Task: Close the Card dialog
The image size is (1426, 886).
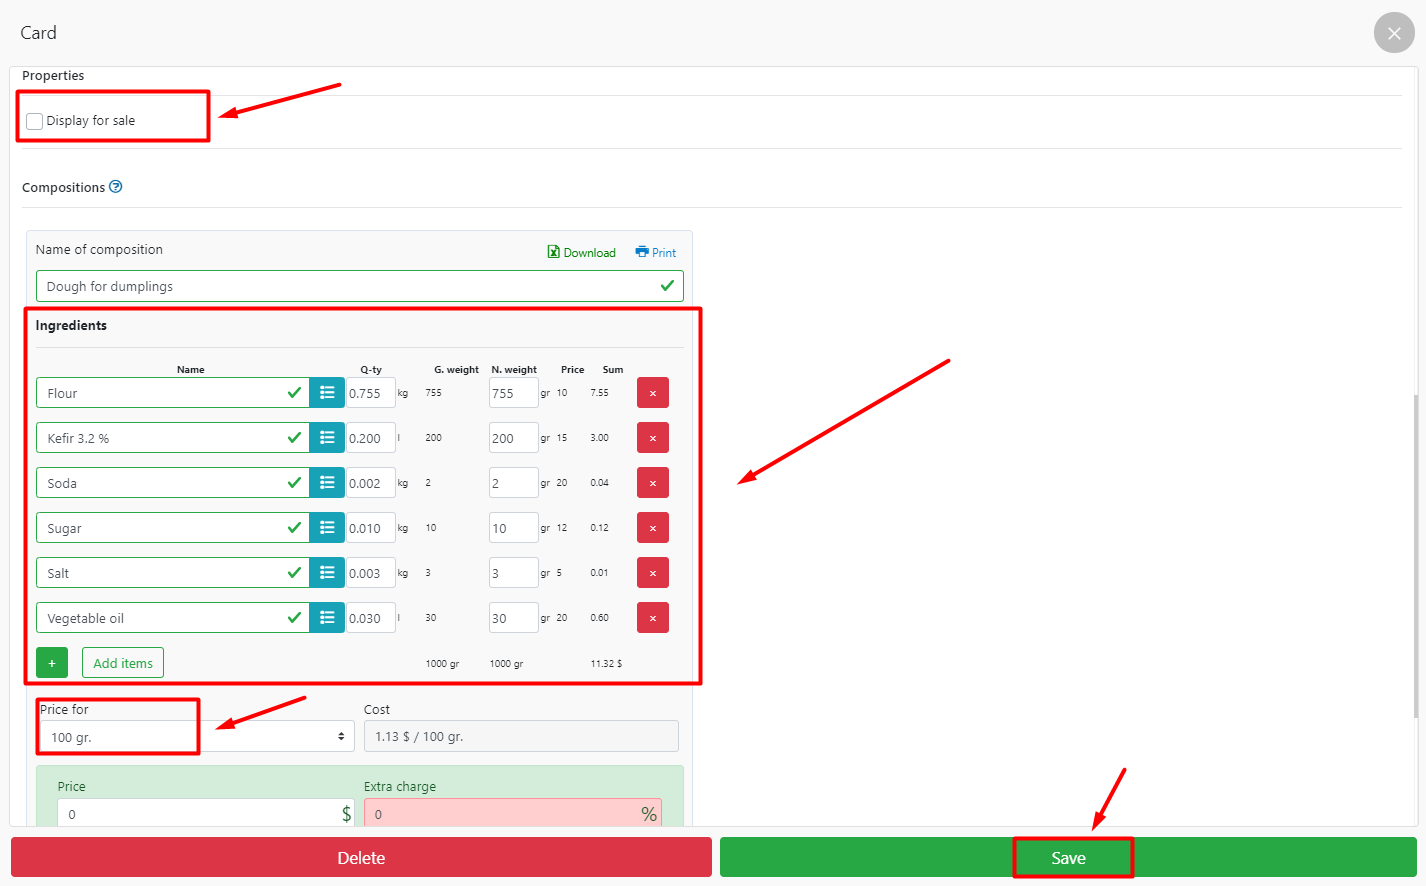Action: (1394, 33)
